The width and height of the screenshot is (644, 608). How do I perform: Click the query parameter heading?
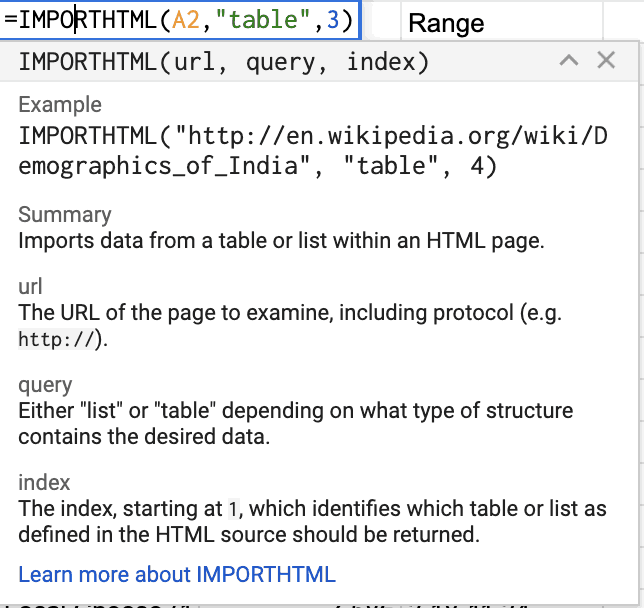coord(45,385)
